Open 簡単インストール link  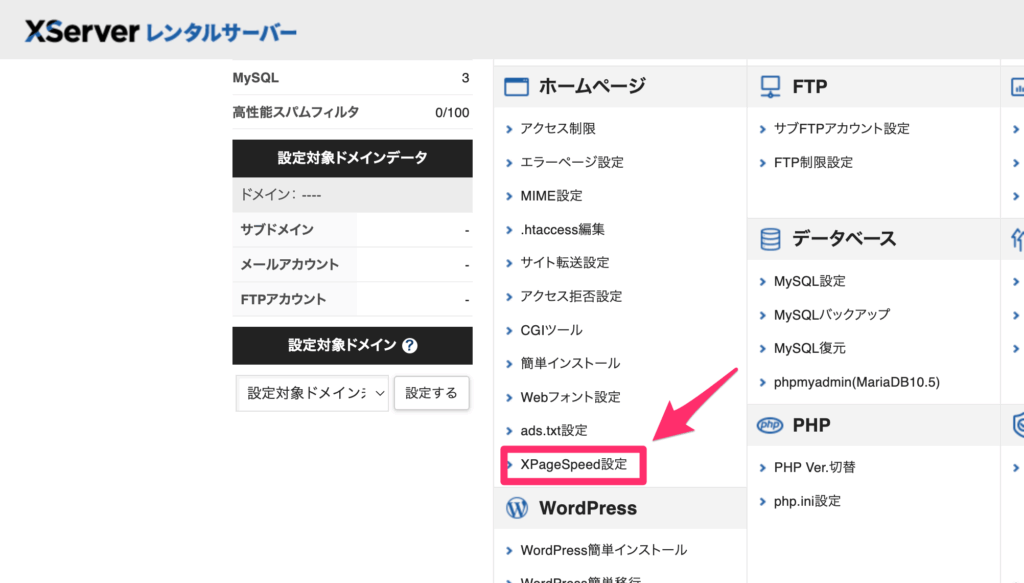click(x=570, y=363)
